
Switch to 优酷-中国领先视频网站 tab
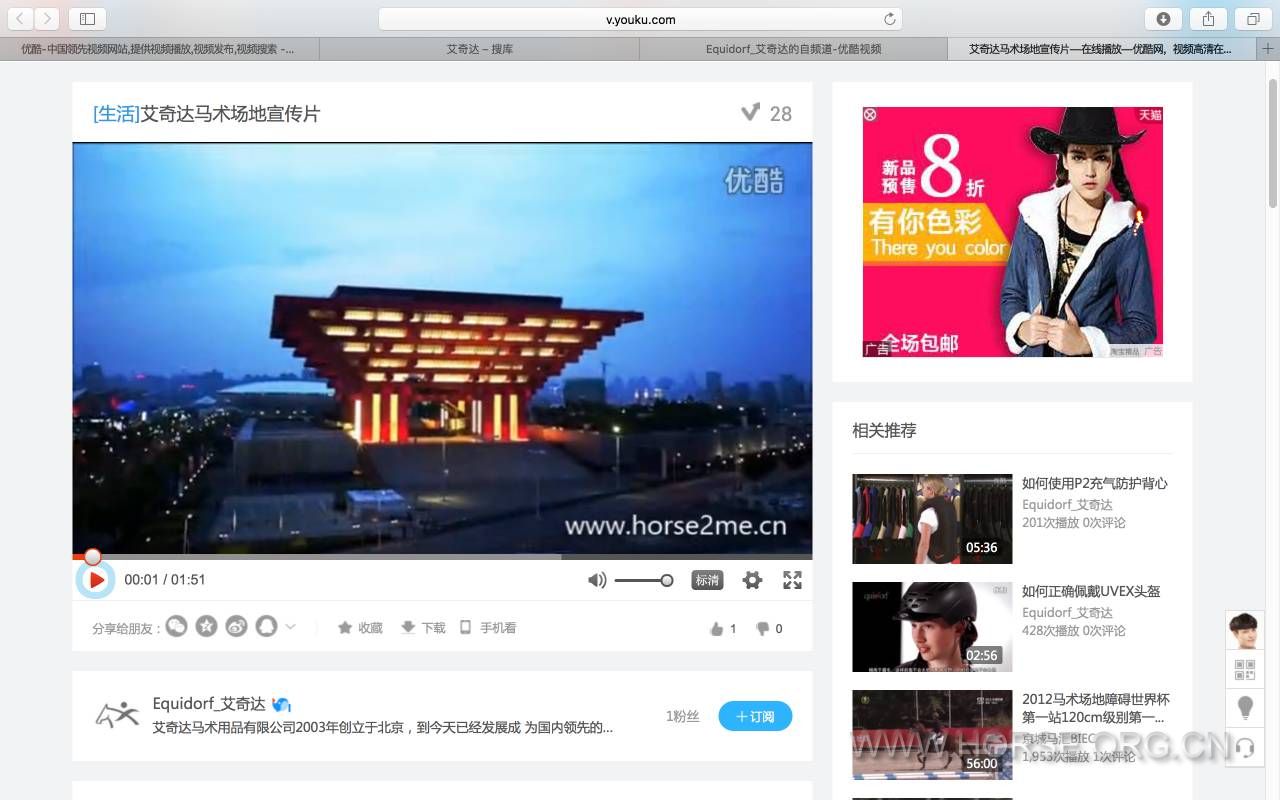point(160,49)
